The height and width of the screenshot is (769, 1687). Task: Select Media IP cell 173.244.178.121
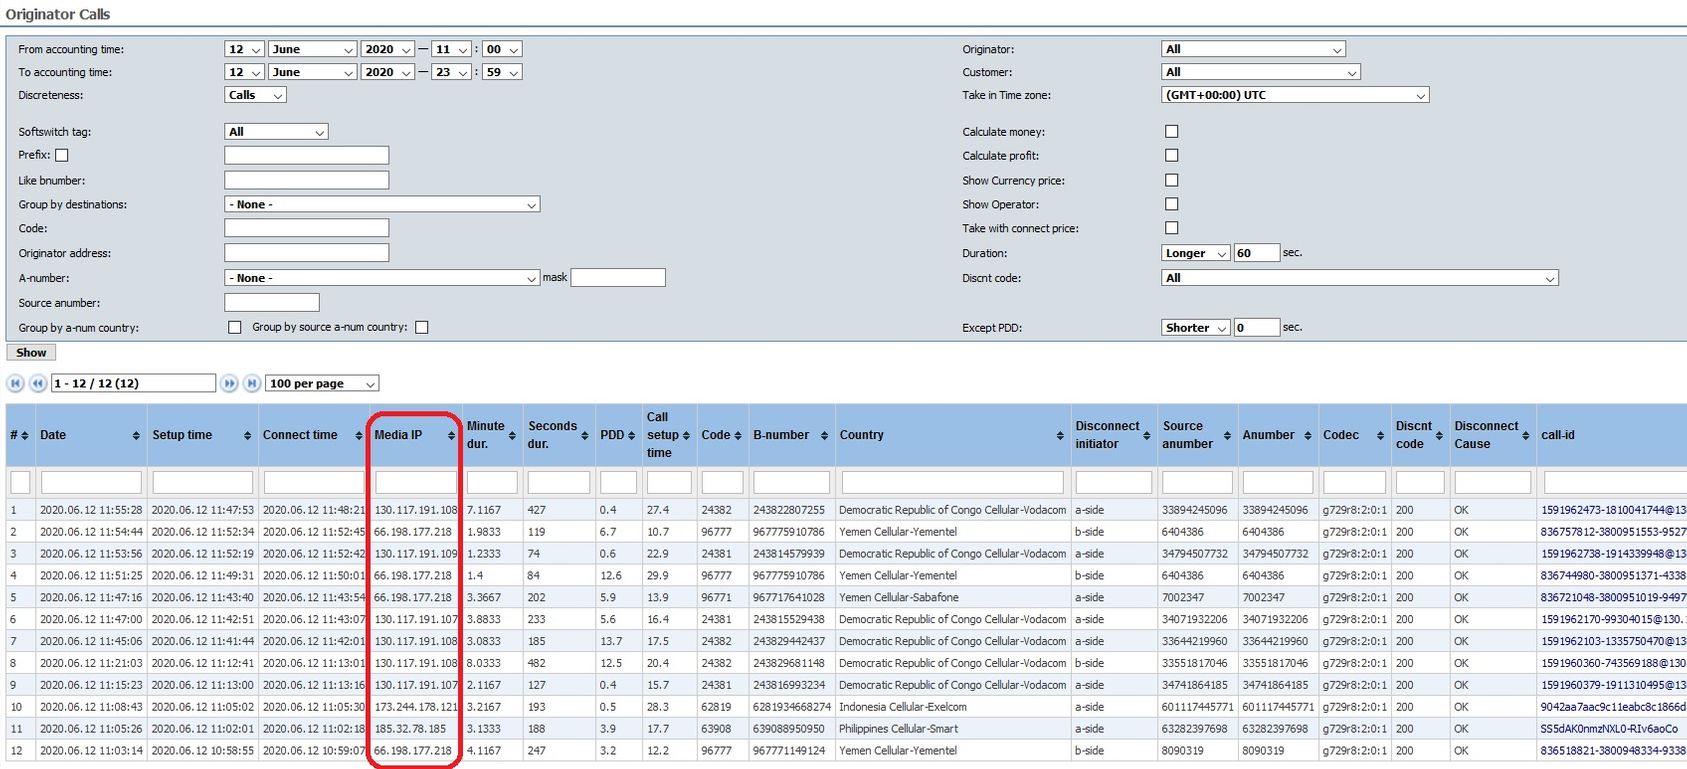click(415, 707)
